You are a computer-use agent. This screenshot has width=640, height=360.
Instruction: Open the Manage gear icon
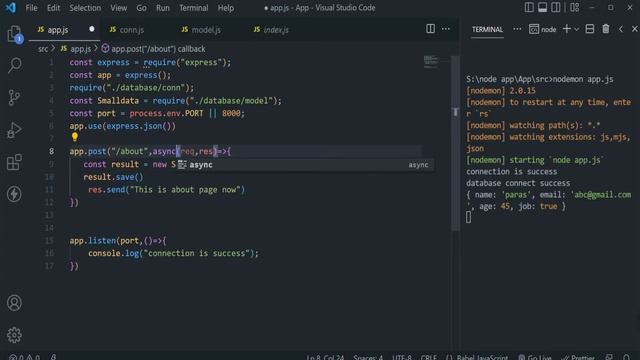click(x=14, y=335)
